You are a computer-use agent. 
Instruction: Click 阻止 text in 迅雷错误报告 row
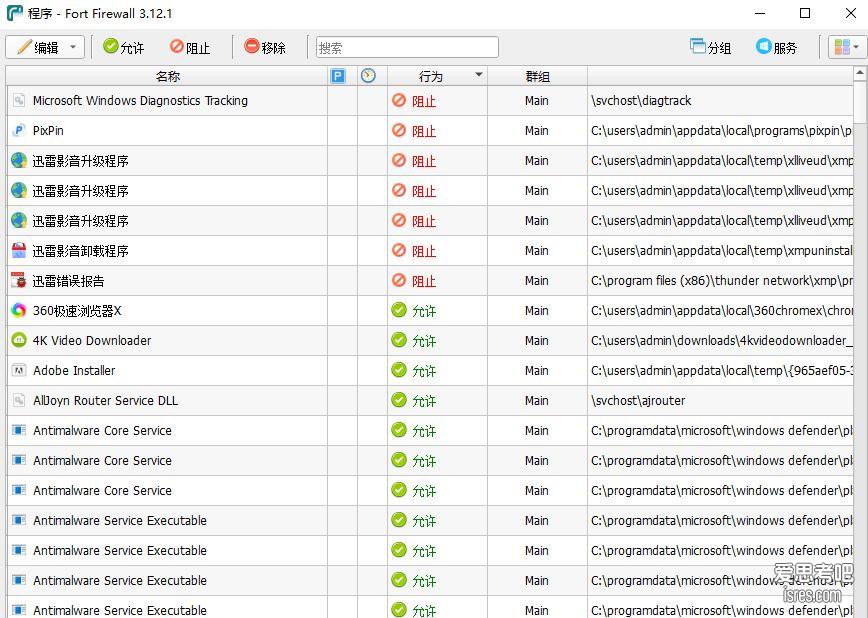tap(424, 281)
